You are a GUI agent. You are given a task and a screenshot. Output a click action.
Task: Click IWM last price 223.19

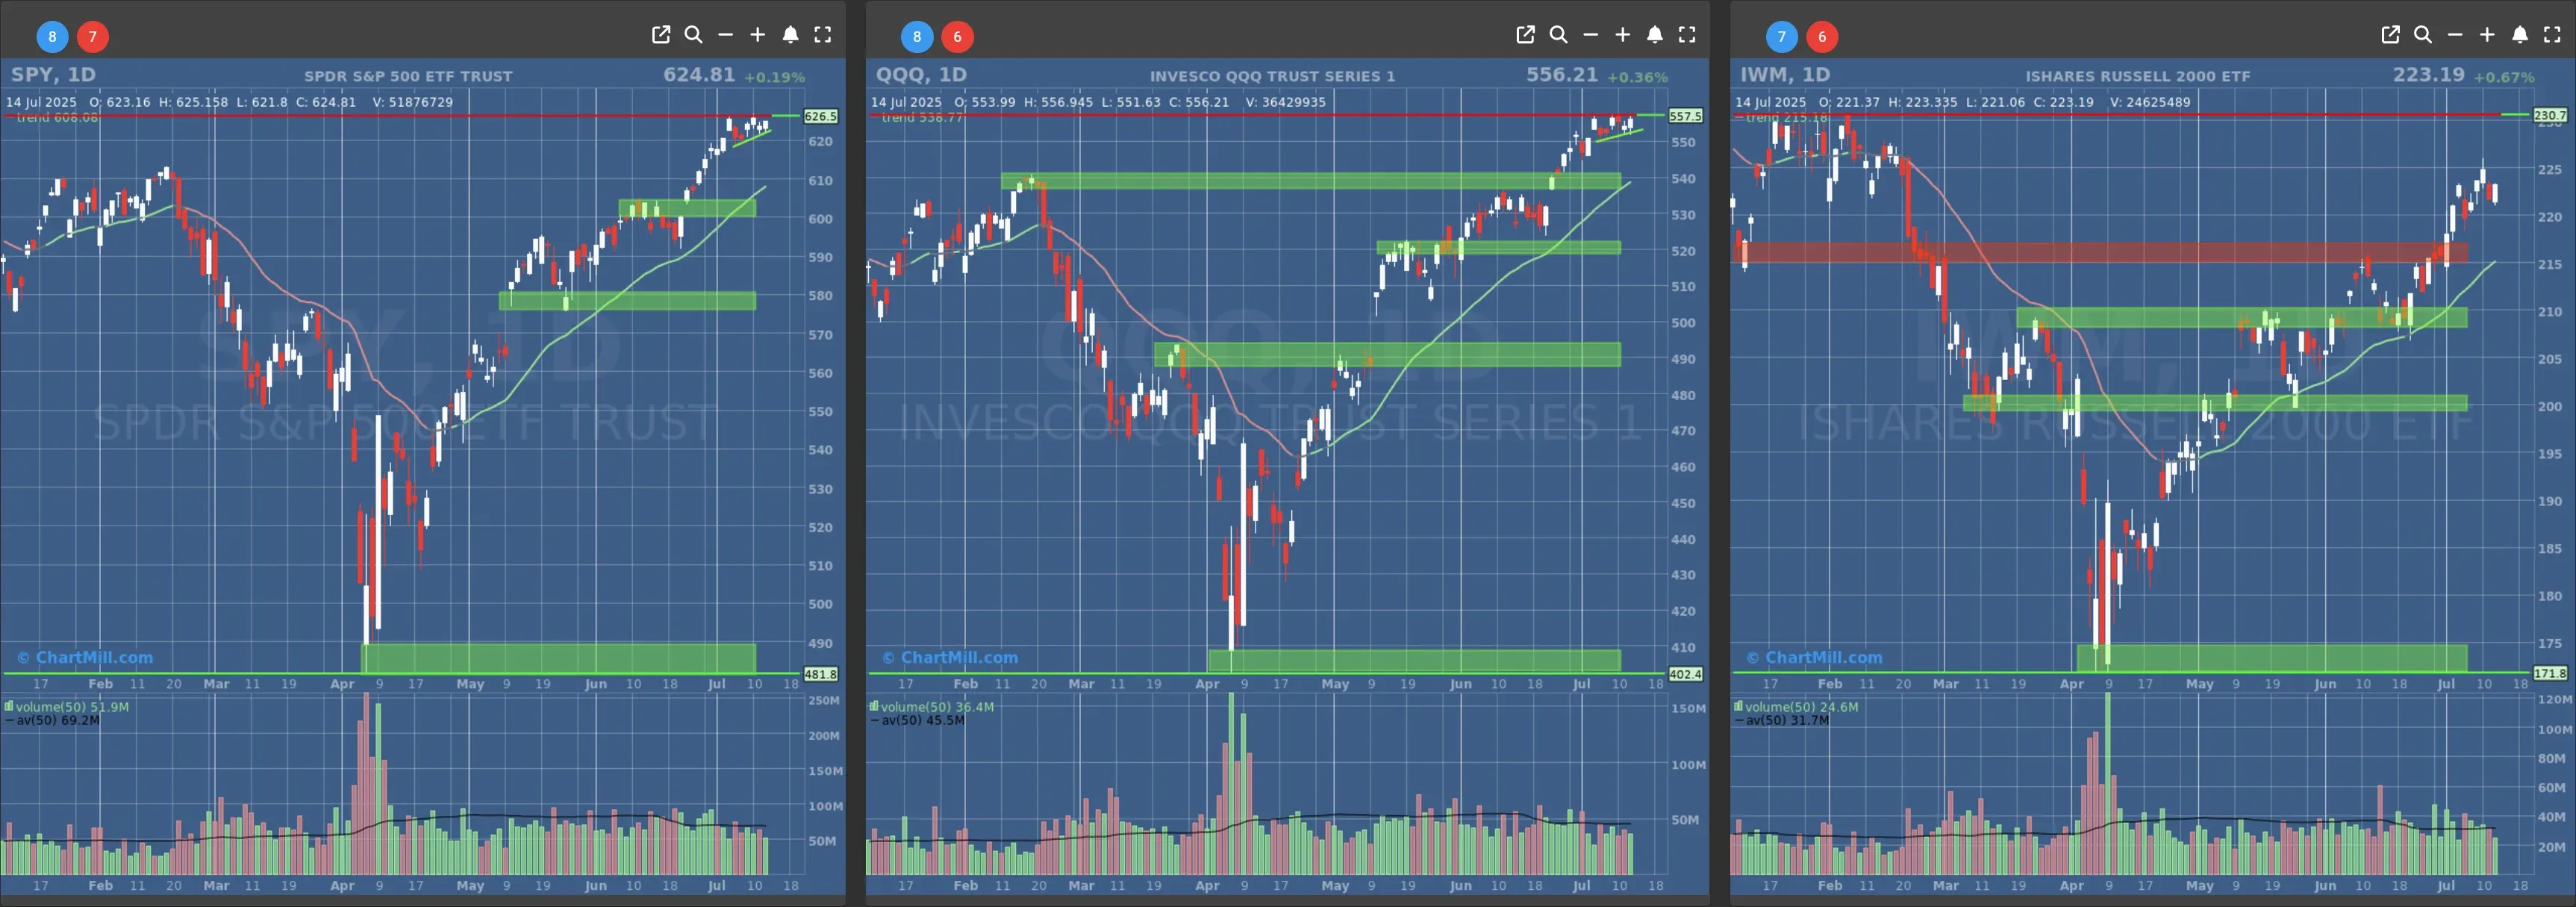point(2429,75)
